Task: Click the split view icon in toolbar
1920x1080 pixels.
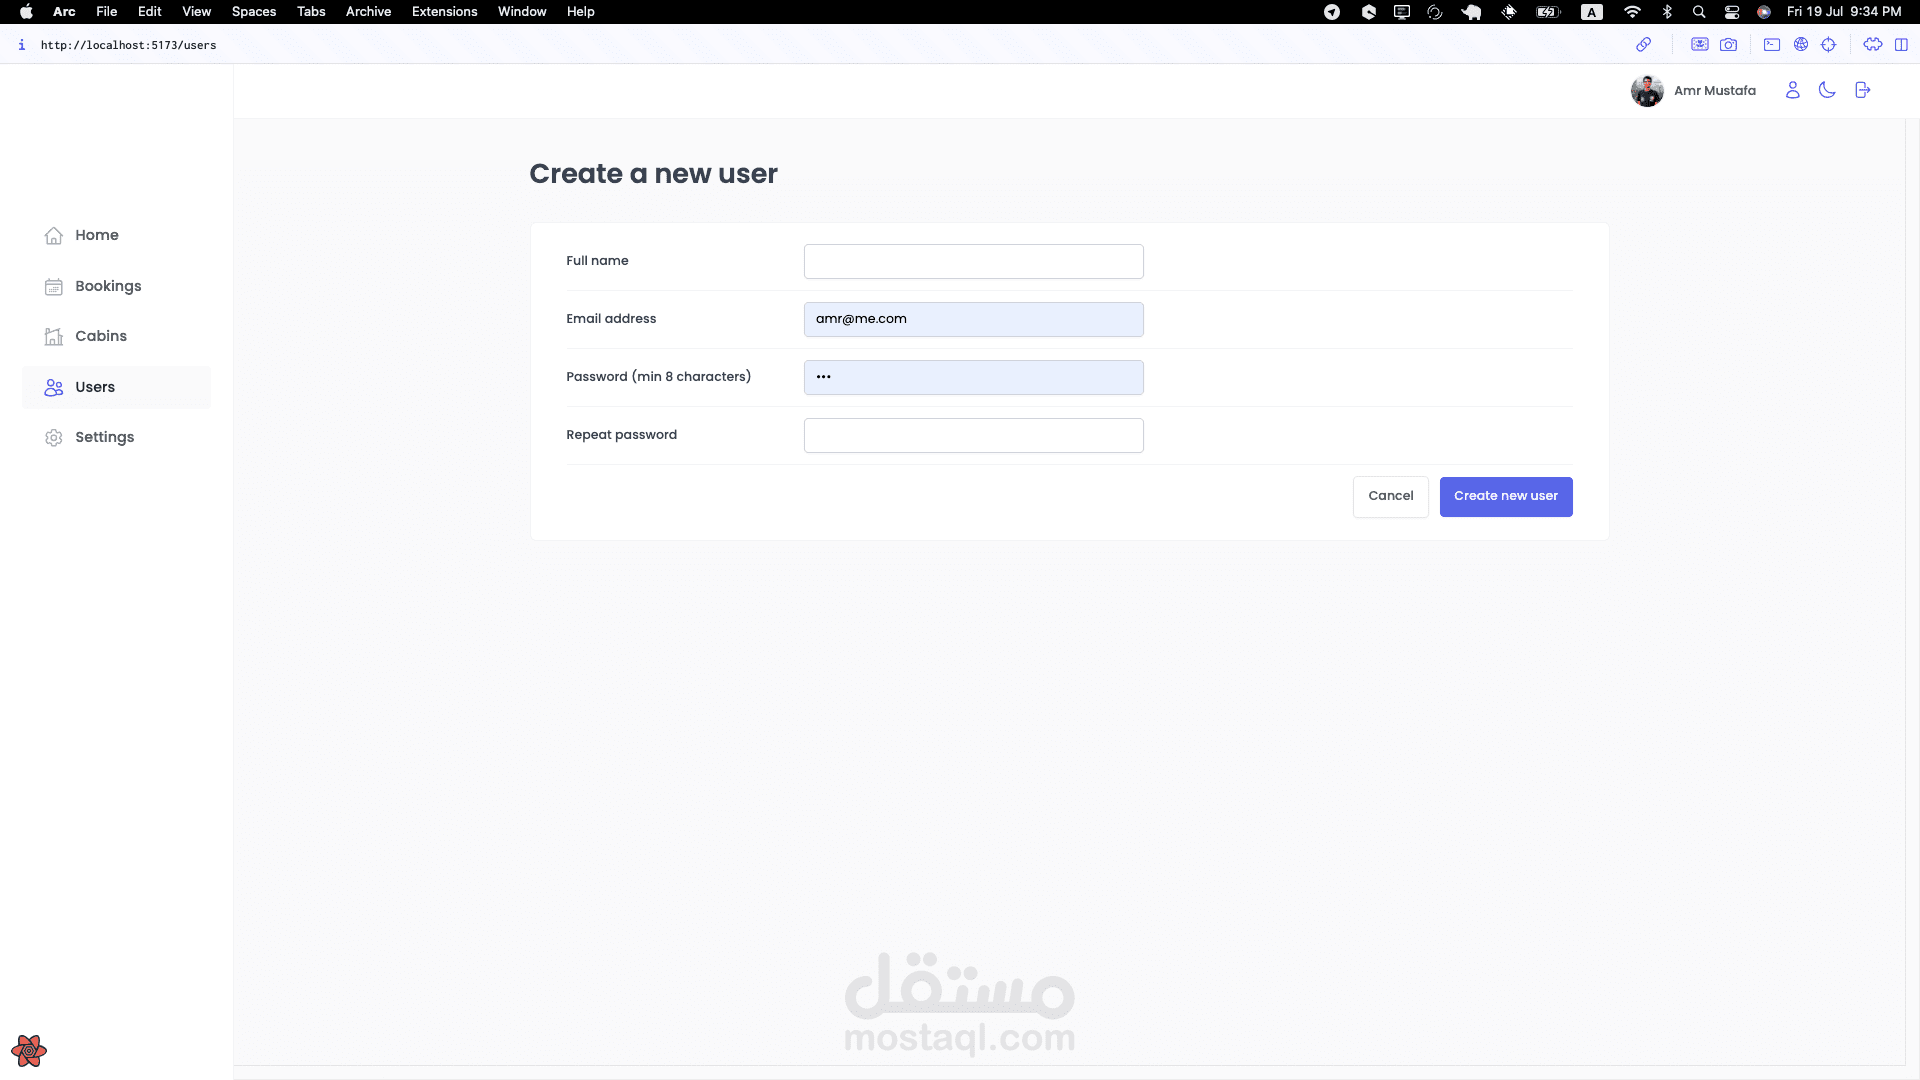Action: 1901,44
